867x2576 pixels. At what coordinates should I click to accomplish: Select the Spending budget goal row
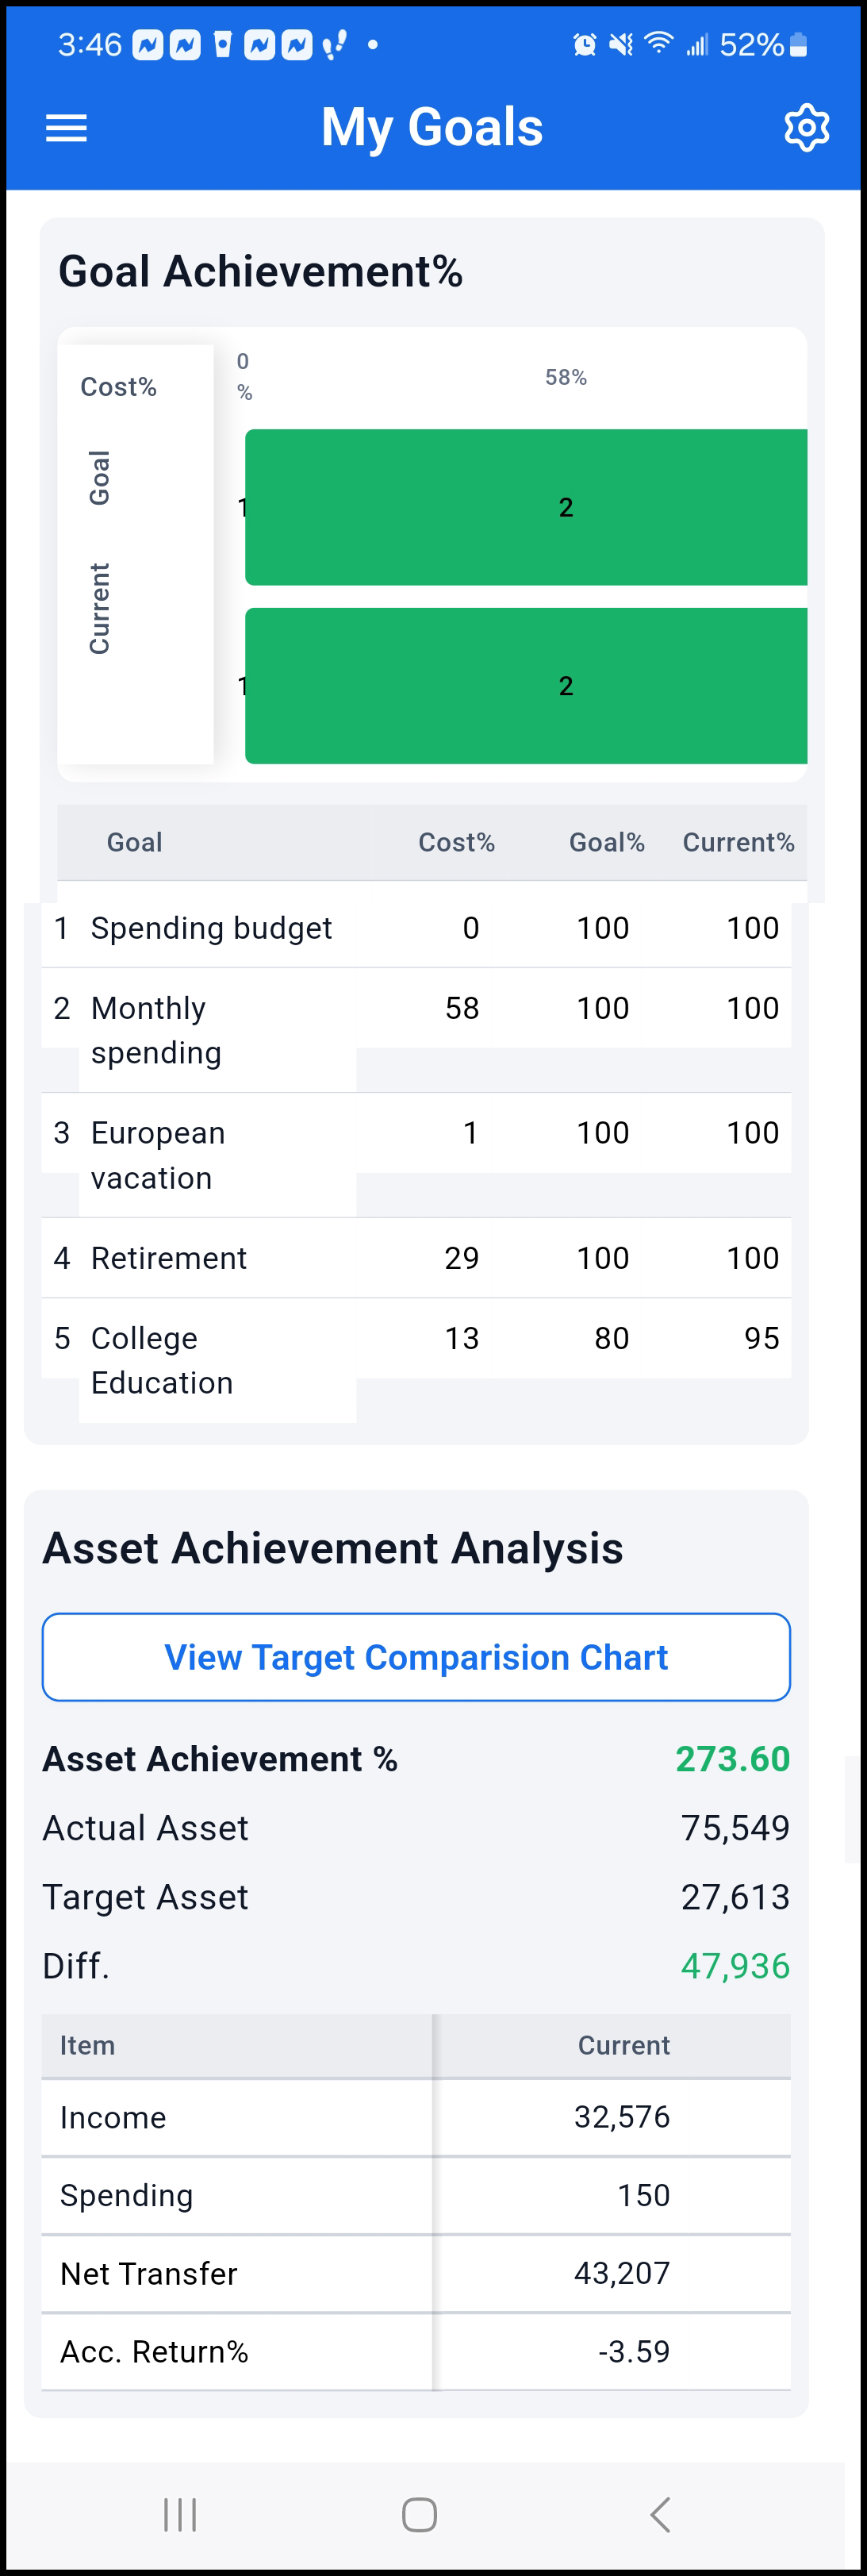[x=416, y=928]
